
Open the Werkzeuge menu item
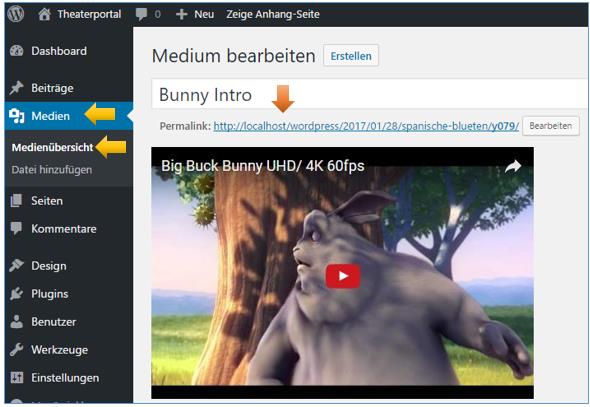[59, 350]
